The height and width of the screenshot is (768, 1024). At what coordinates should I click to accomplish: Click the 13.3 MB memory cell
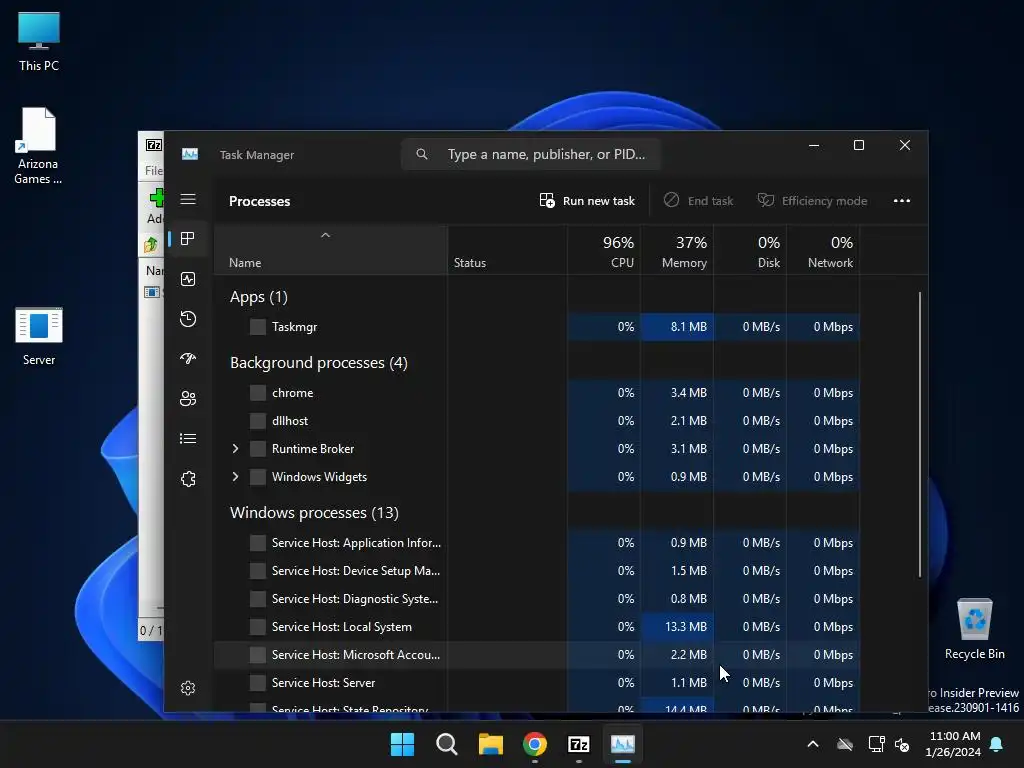pyautogui.click(x=677, y=627)
